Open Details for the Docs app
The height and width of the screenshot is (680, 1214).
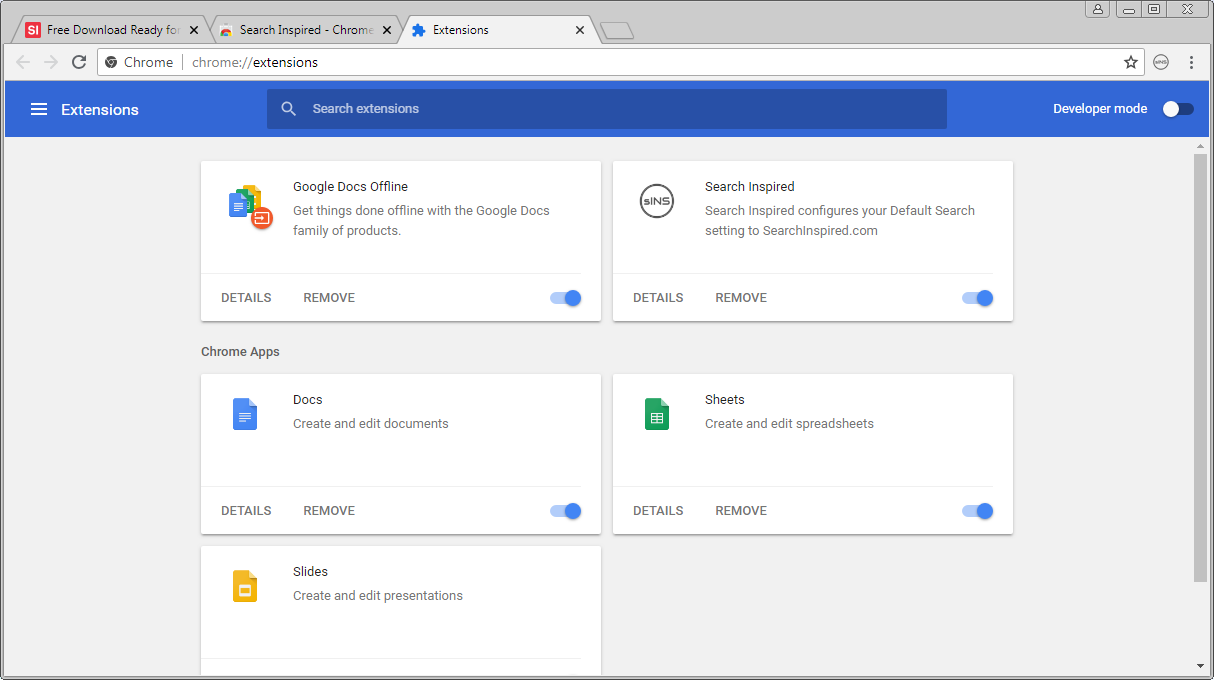(246, 511)
